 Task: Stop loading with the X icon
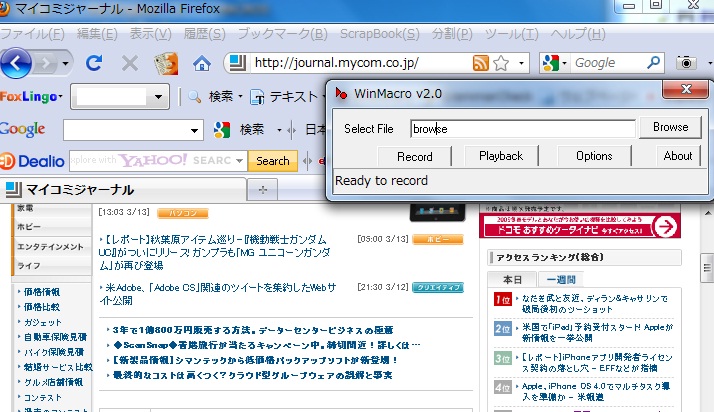[130, 63]
